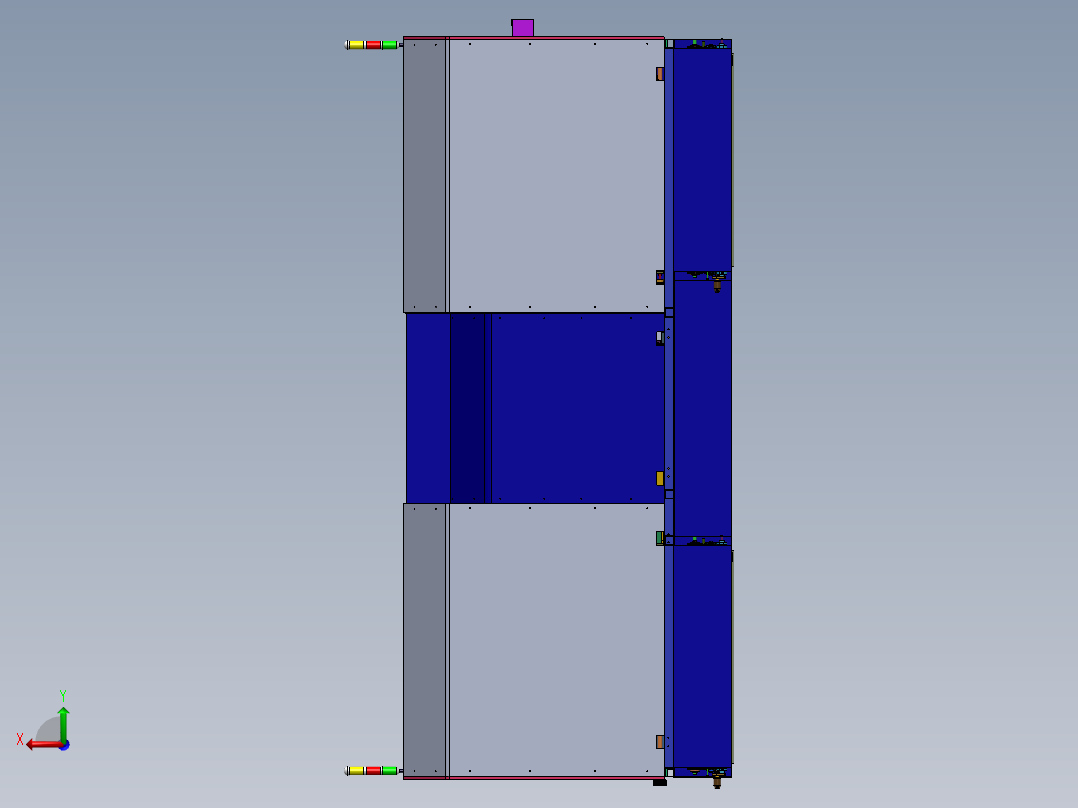Select the yellow segment of the lower signal tower
Image resolution: width=1078 pixels, height=808 pixels.
[356, 771]
